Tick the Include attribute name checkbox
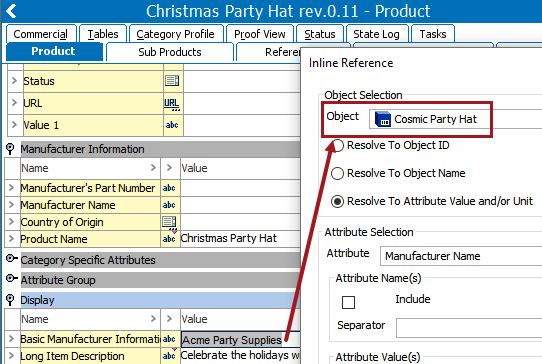This screenshot has width=542, height=364. point(348,302)
